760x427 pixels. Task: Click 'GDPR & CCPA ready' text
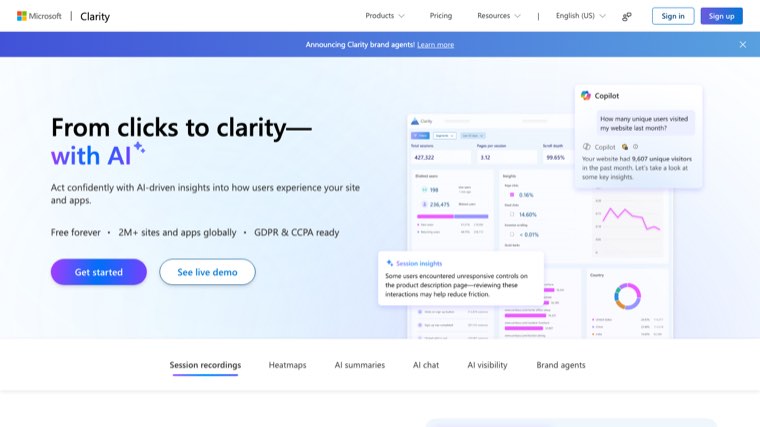[297, 233]
